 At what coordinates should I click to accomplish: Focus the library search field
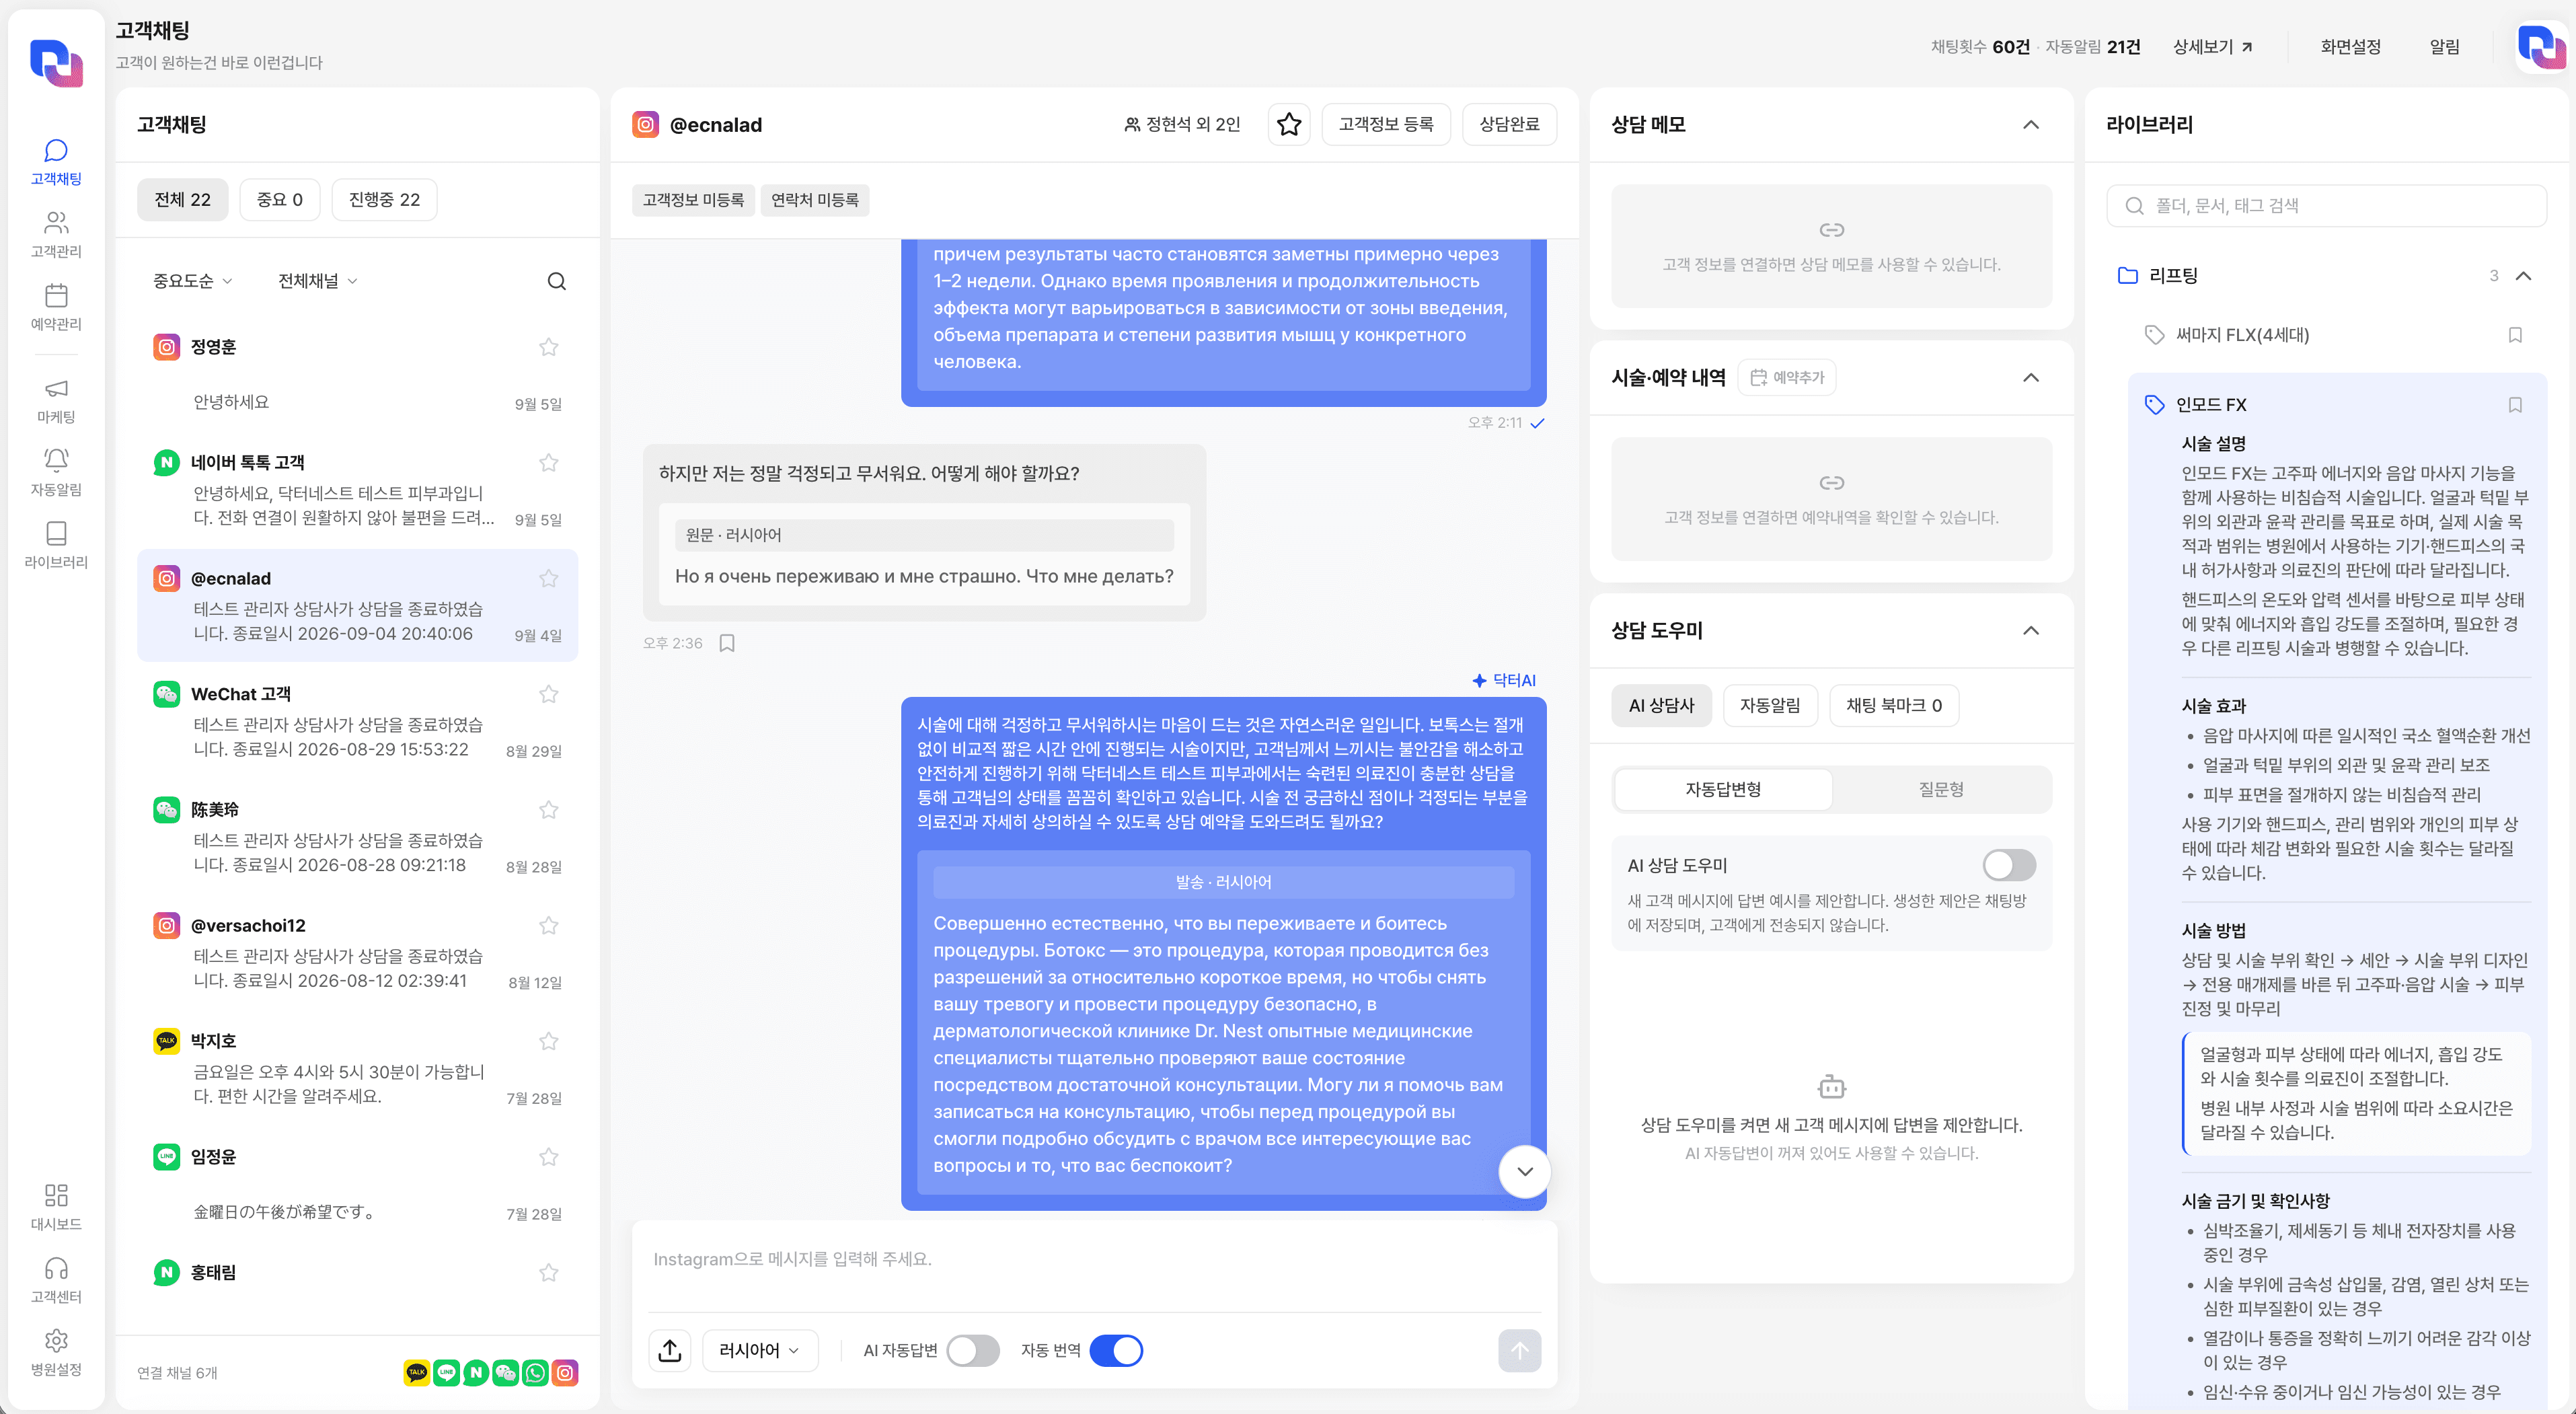2326,206
